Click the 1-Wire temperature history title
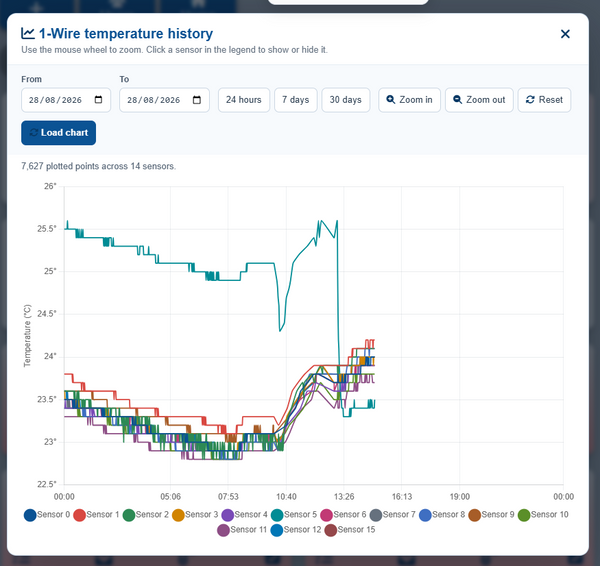The image size is (600, 566). pyautogui.click(x=126, y=34)
